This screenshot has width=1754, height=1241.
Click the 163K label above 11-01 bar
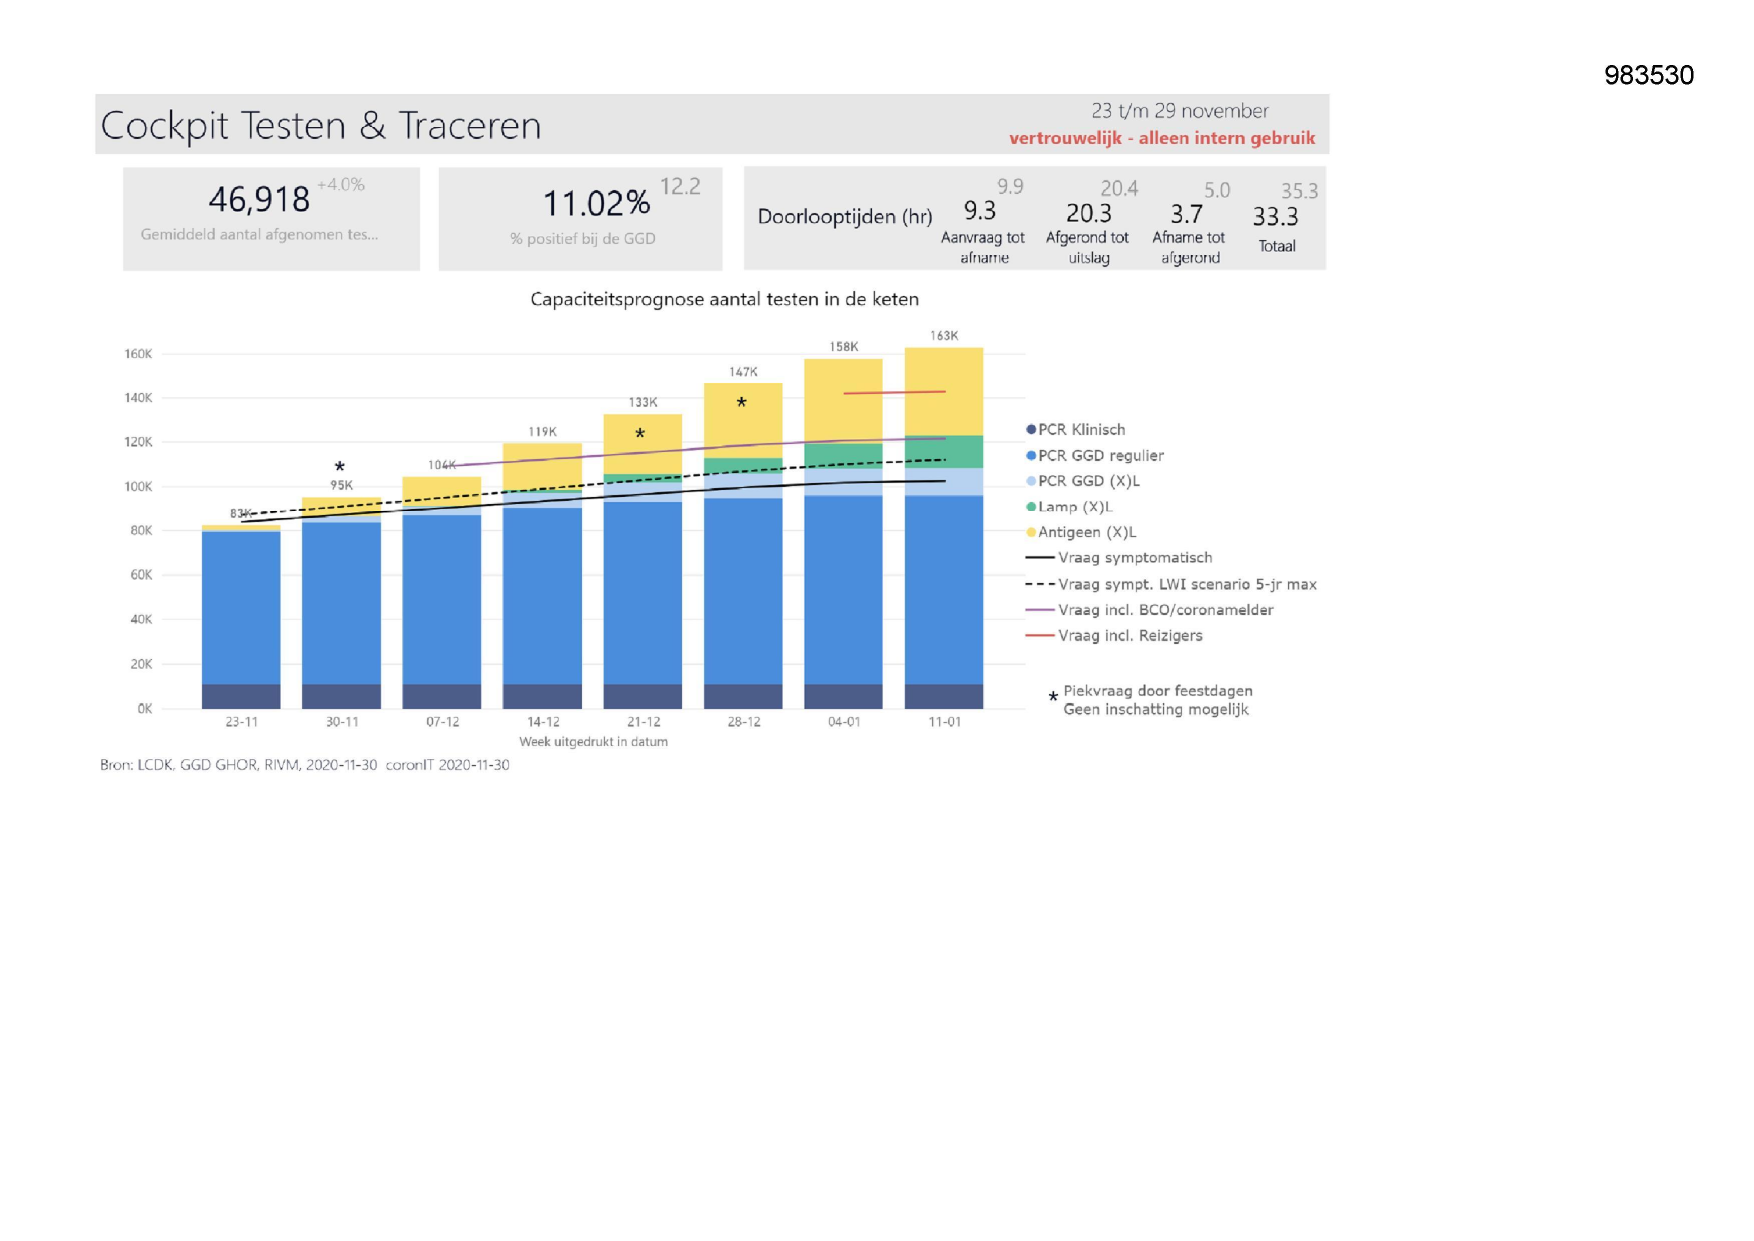pyautogui.click(x=944, y=336)
